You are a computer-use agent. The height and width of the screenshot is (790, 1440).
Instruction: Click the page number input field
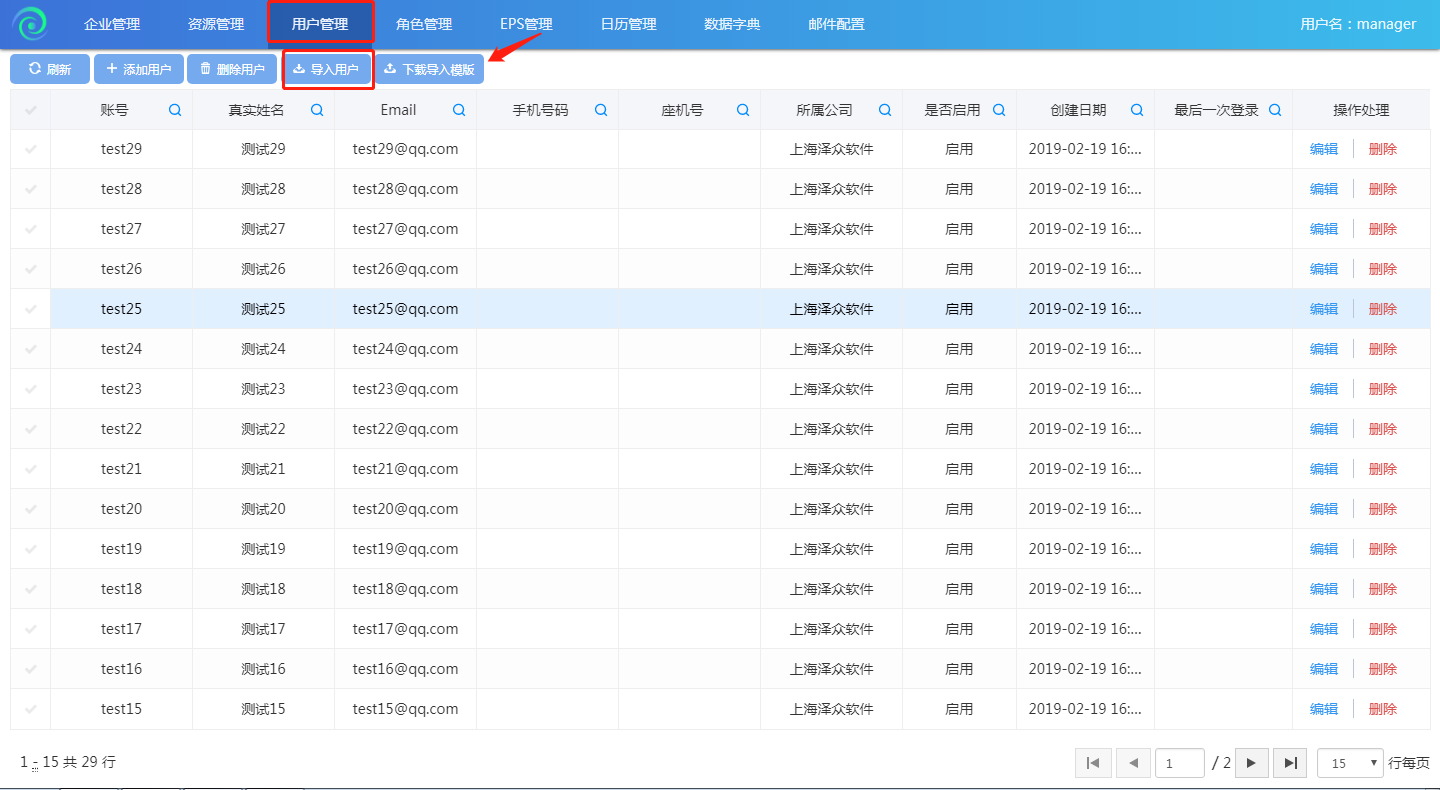pyautogui.click(x=1179, y=763)
